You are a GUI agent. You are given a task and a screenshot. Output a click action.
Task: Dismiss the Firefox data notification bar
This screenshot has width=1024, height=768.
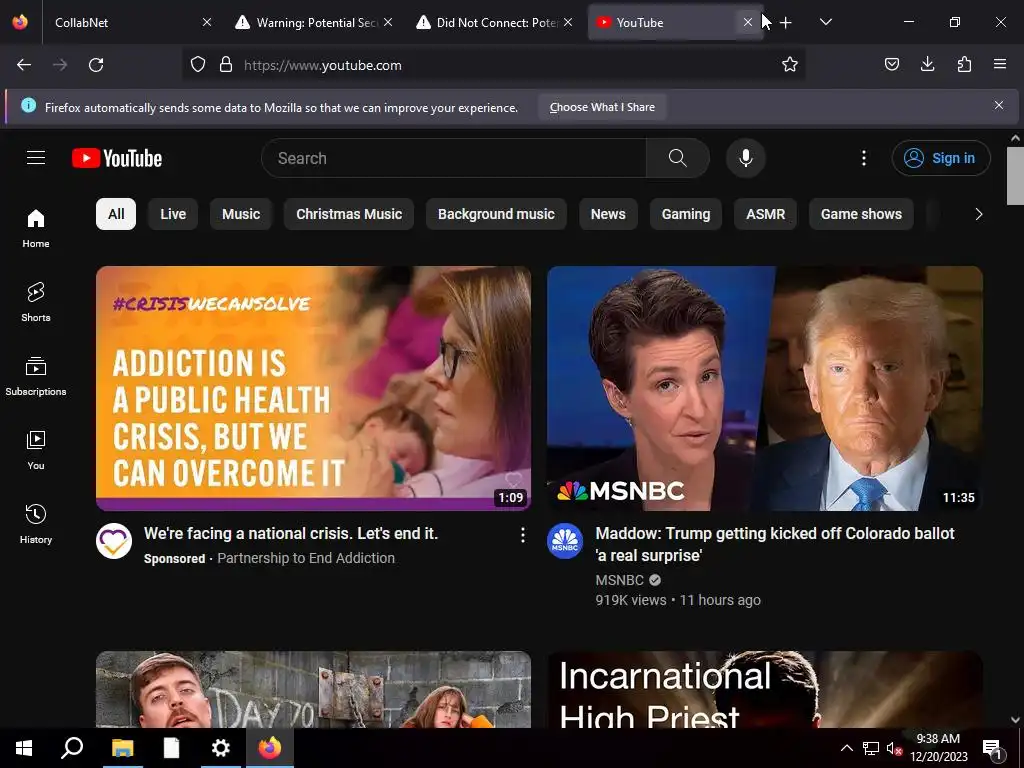(999, 105)
